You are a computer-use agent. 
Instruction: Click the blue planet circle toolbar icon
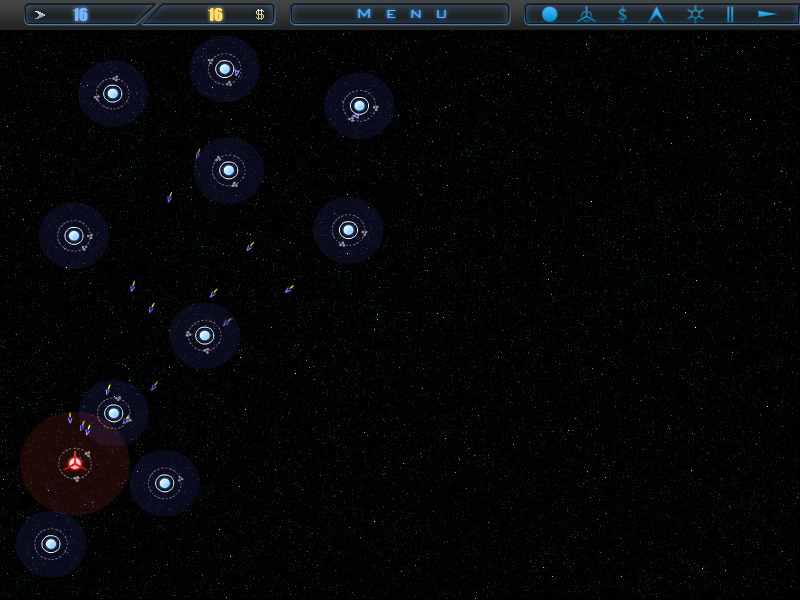pyautogui.click(x=549, y=14)
